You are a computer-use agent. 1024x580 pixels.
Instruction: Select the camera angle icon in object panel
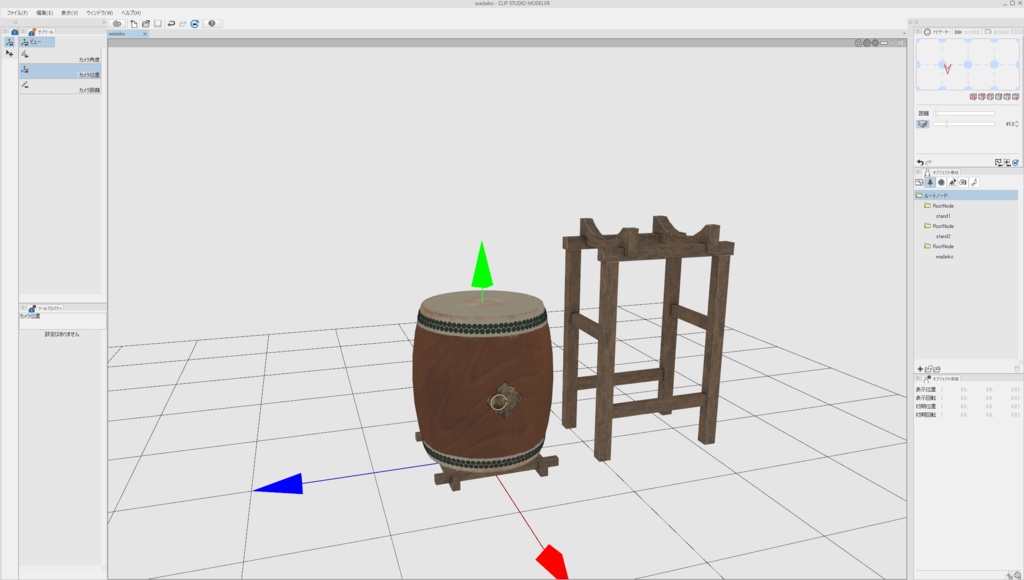click(x=963, y=182)
